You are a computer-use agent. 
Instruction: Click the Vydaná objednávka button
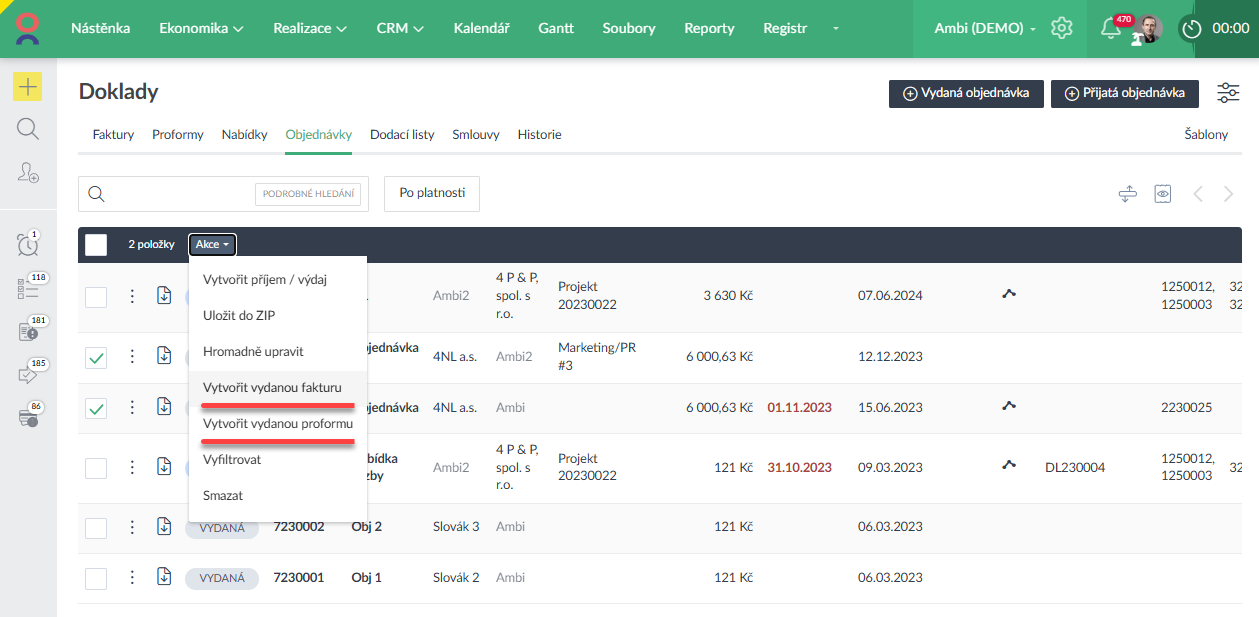[x=966, y=93]
